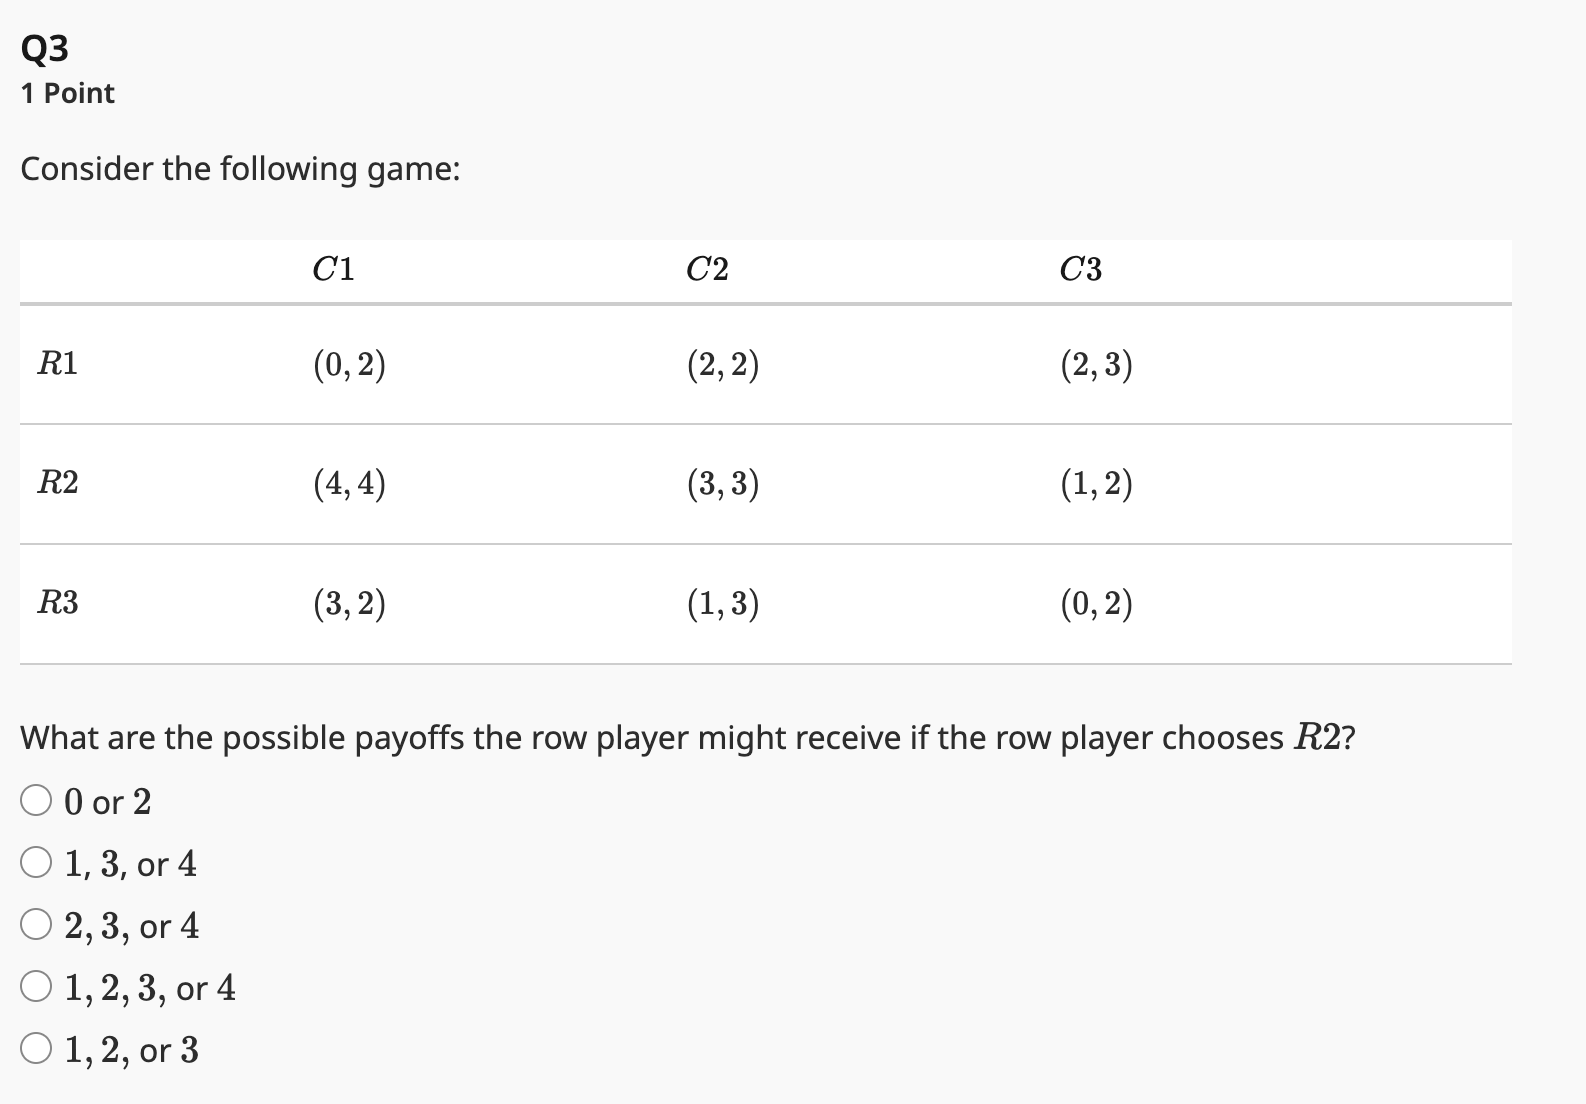1586x1104 pixels.
Task: Click the R1 row label
Action: 57,364
